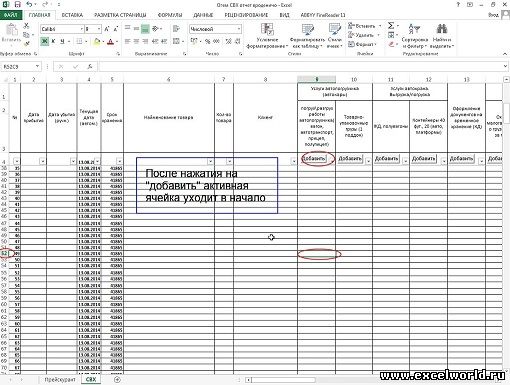
Task: Click the AutoSum sigma icon
Action: click(x=391, y=25)
